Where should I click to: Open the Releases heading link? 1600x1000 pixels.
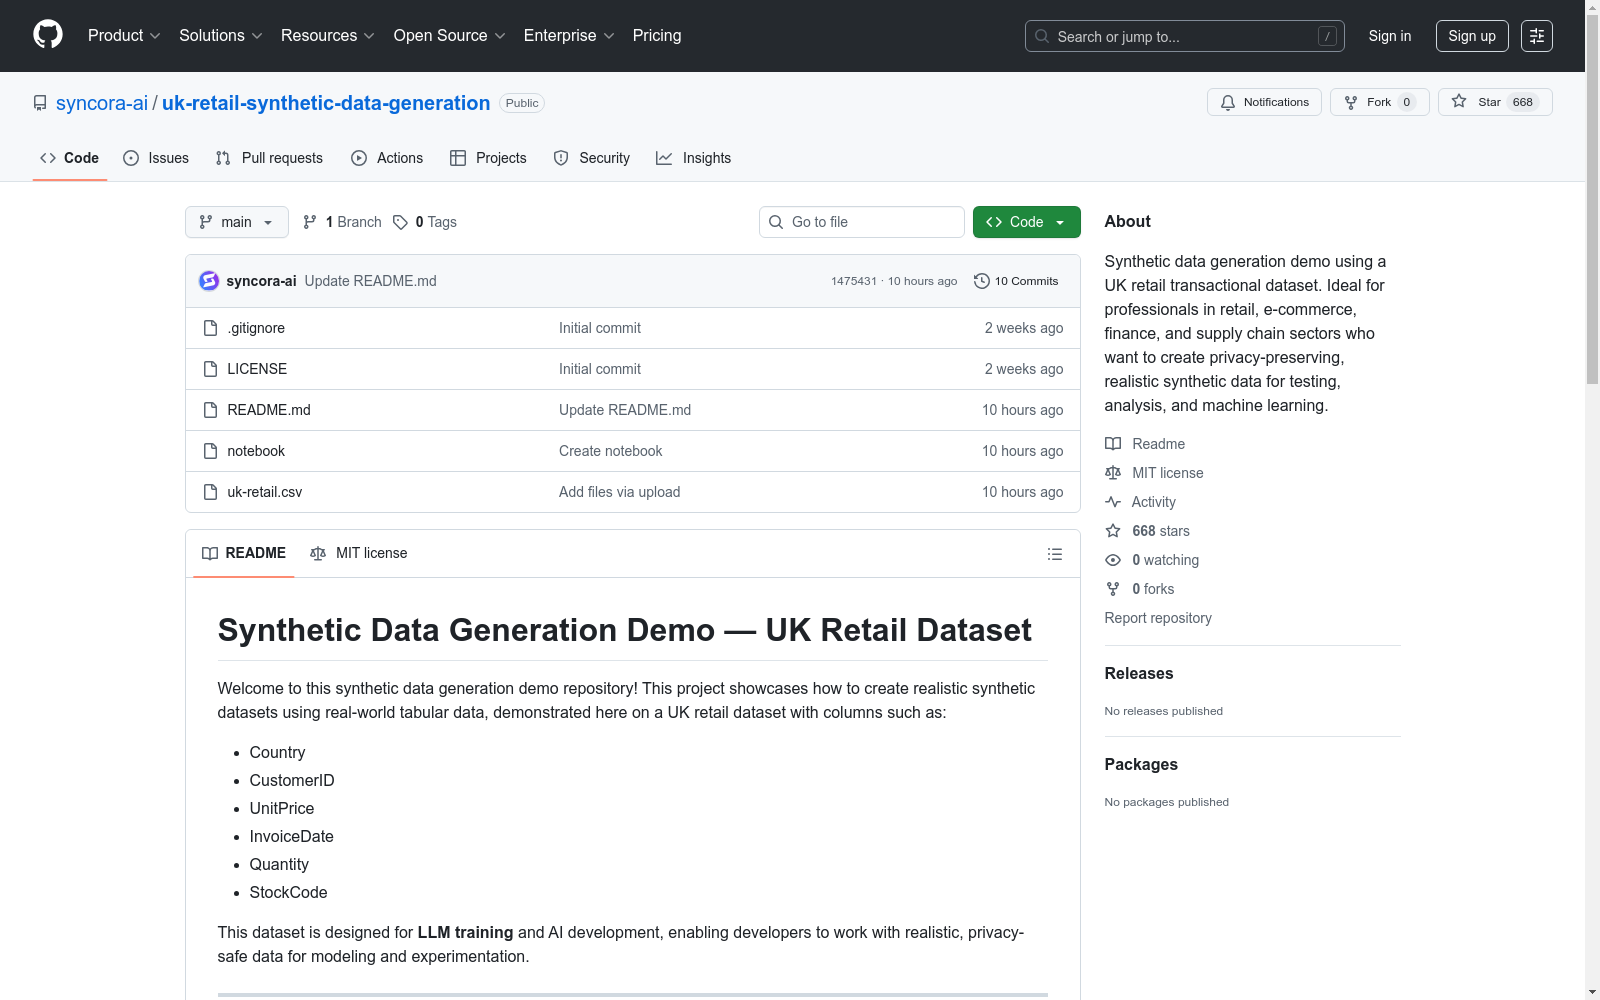1139,674
